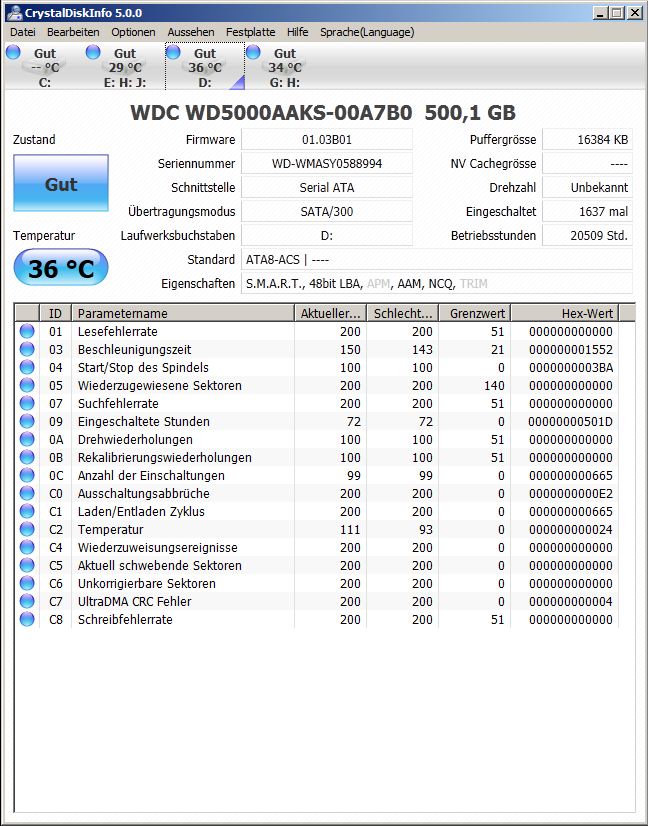Click the status icon for Drehwiederholungen

[x=27, y=439]
